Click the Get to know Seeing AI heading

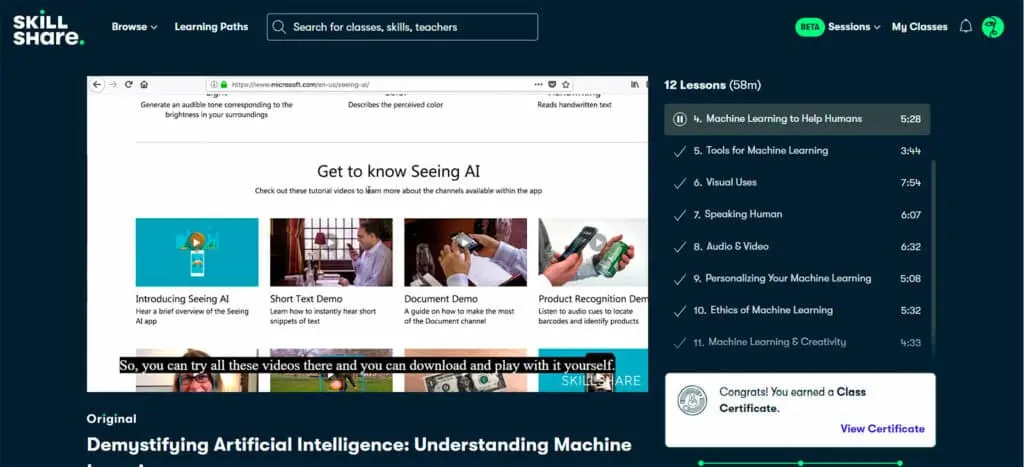(x=398, y=172)
